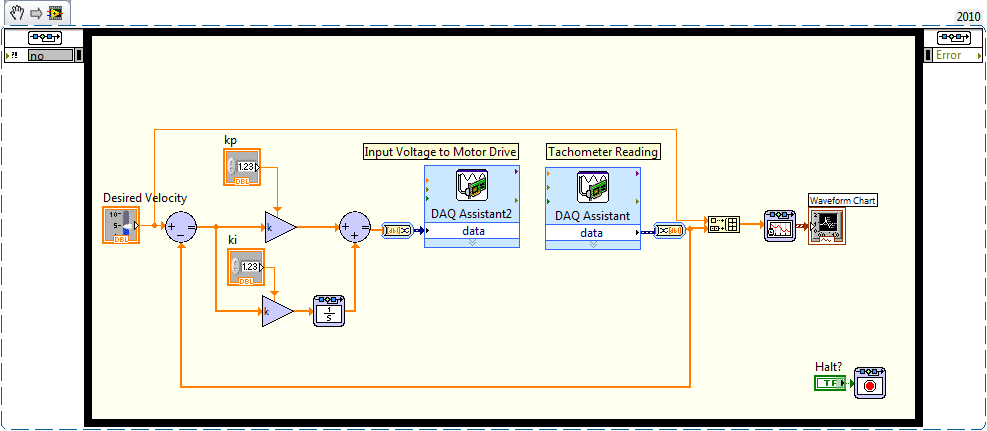987x431 pixels.
Task: Select the build array node before the chart
Action: 722,226
